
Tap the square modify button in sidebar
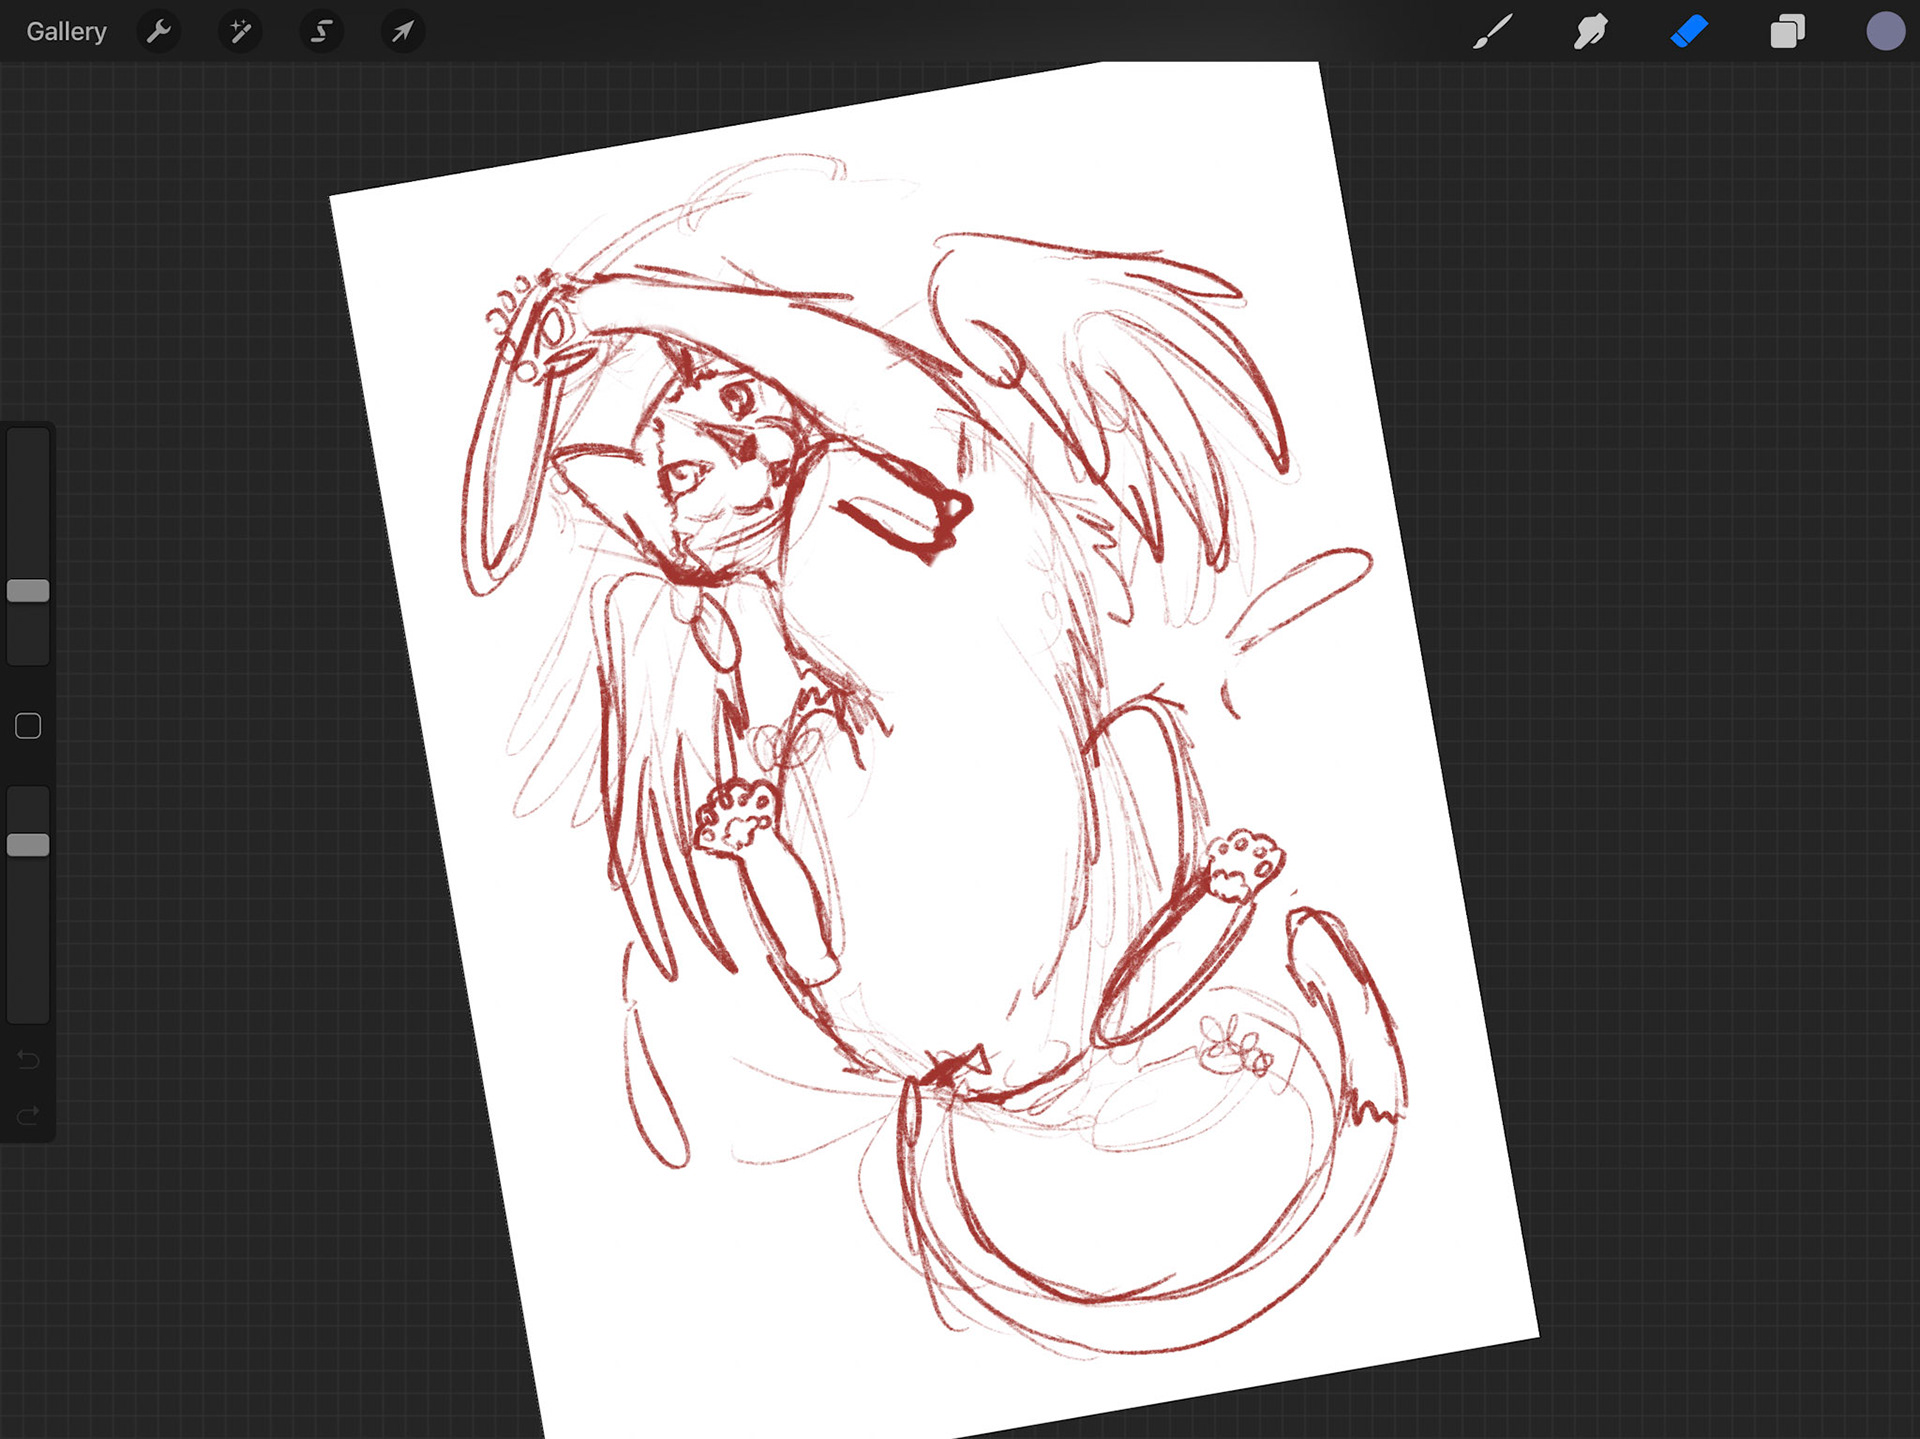(28, 726)
